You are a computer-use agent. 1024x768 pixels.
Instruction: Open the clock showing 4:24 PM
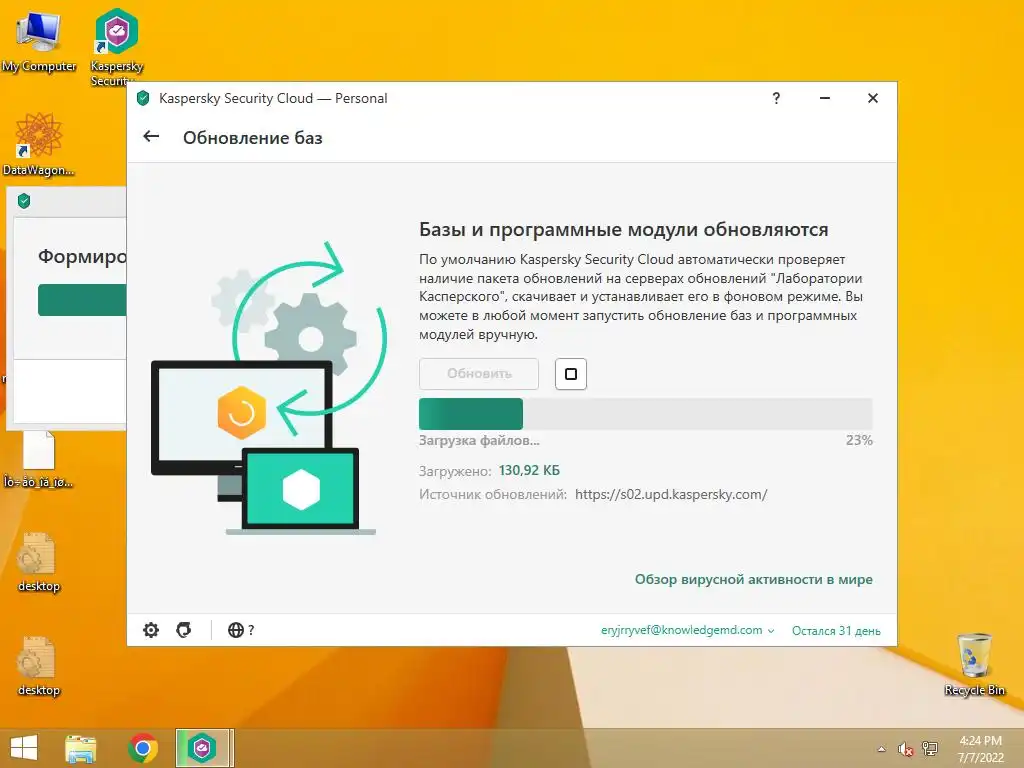point(980,749)
